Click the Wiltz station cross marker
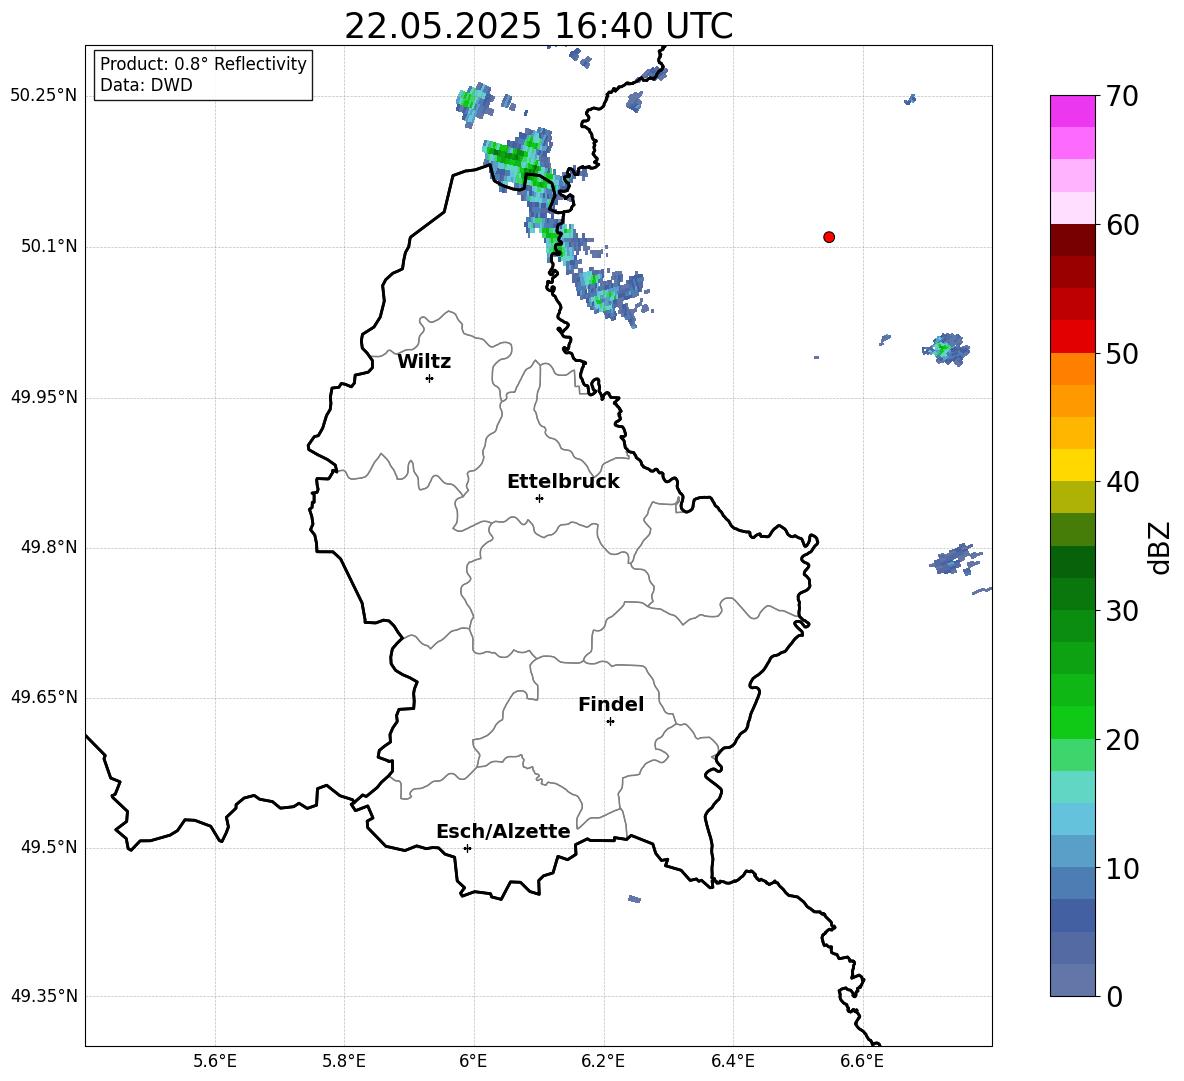The height and width of the screenshot is (1081, 1184). (430, 378)
